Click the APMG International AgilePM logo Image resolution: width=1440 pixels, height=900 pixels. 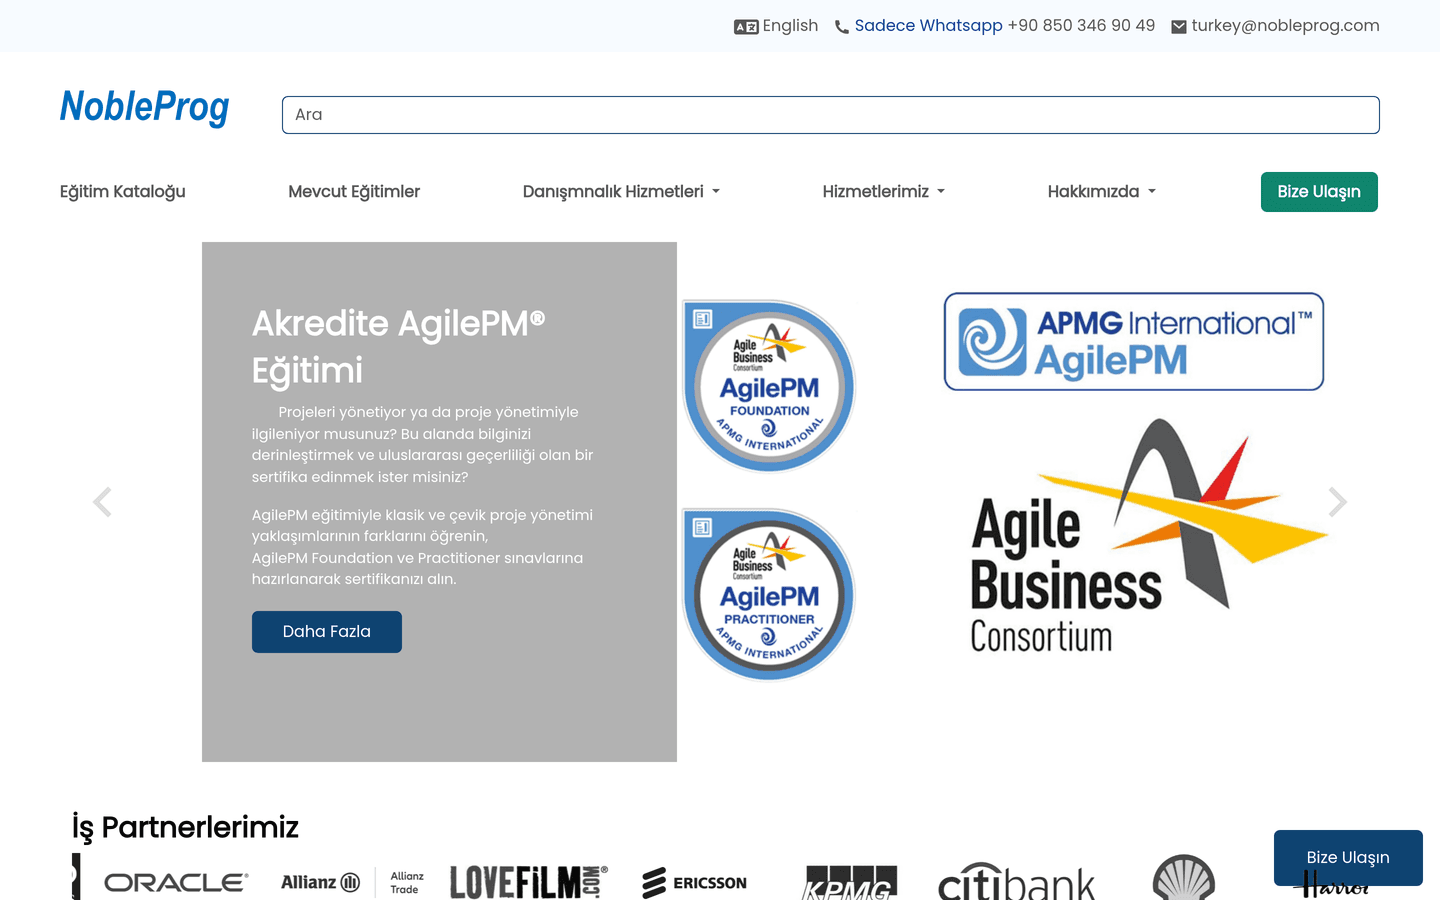[1134, 341]
